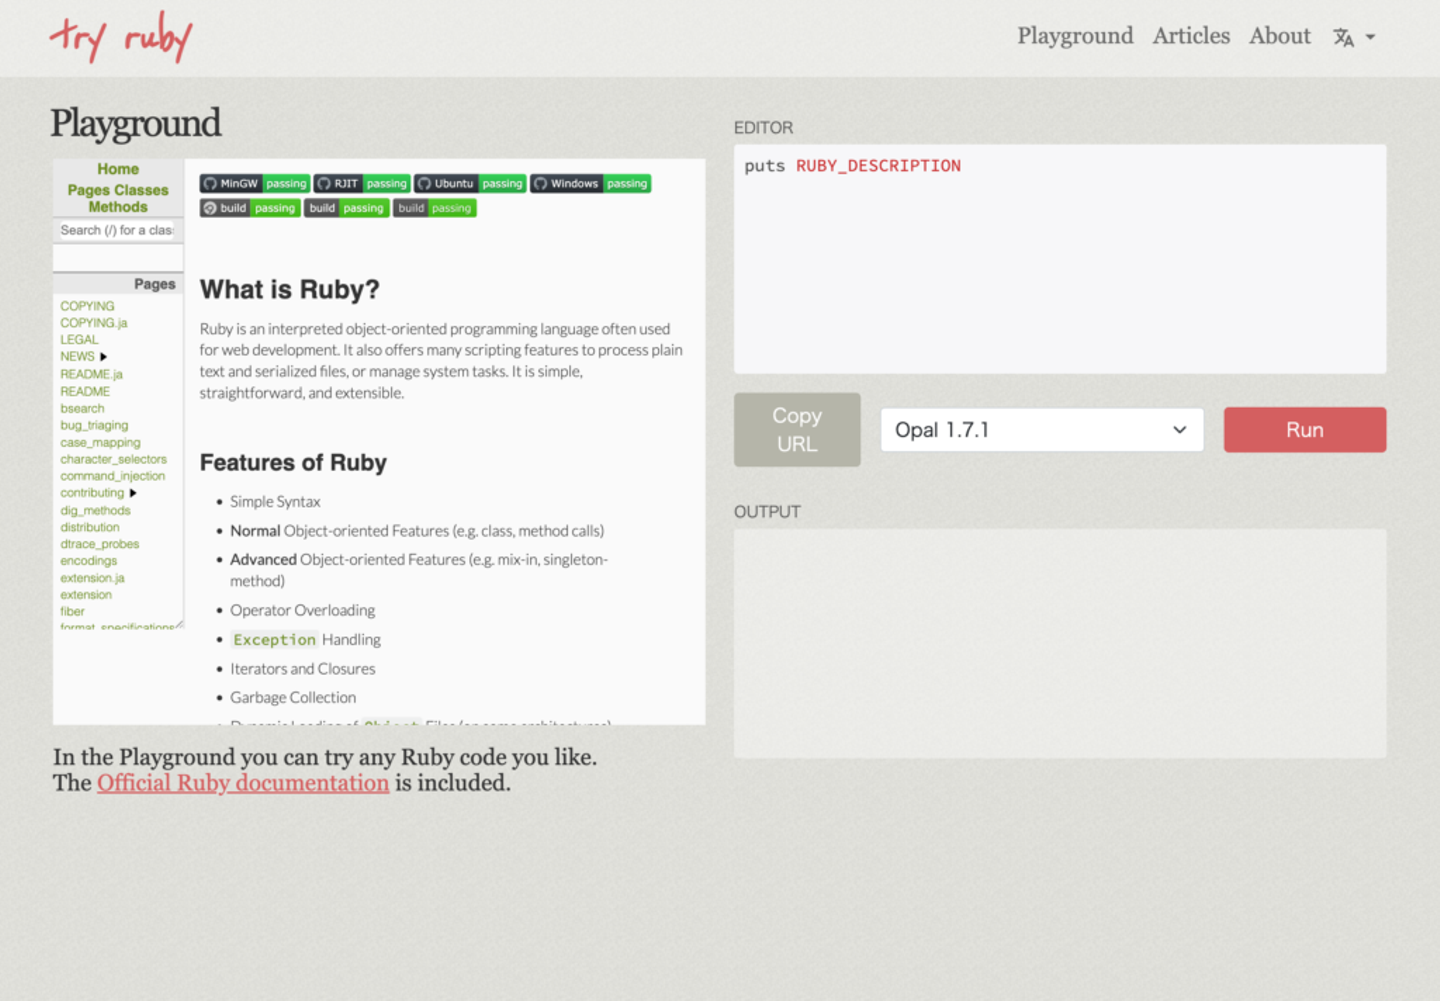Image resolution: width=1440 pixels, height=1001 pixels.
Task: Open the NEWS page link
Action: (77, 357)
